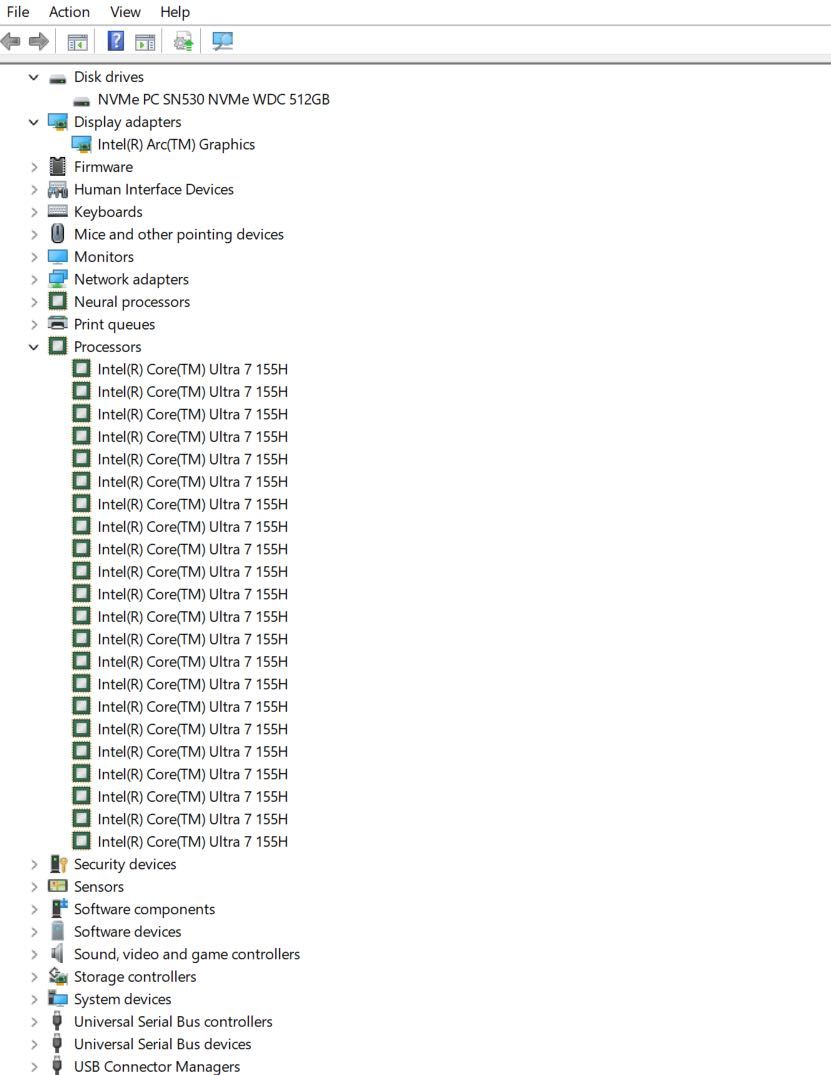Select the USB Connector Managers label

coord(157,1067)
